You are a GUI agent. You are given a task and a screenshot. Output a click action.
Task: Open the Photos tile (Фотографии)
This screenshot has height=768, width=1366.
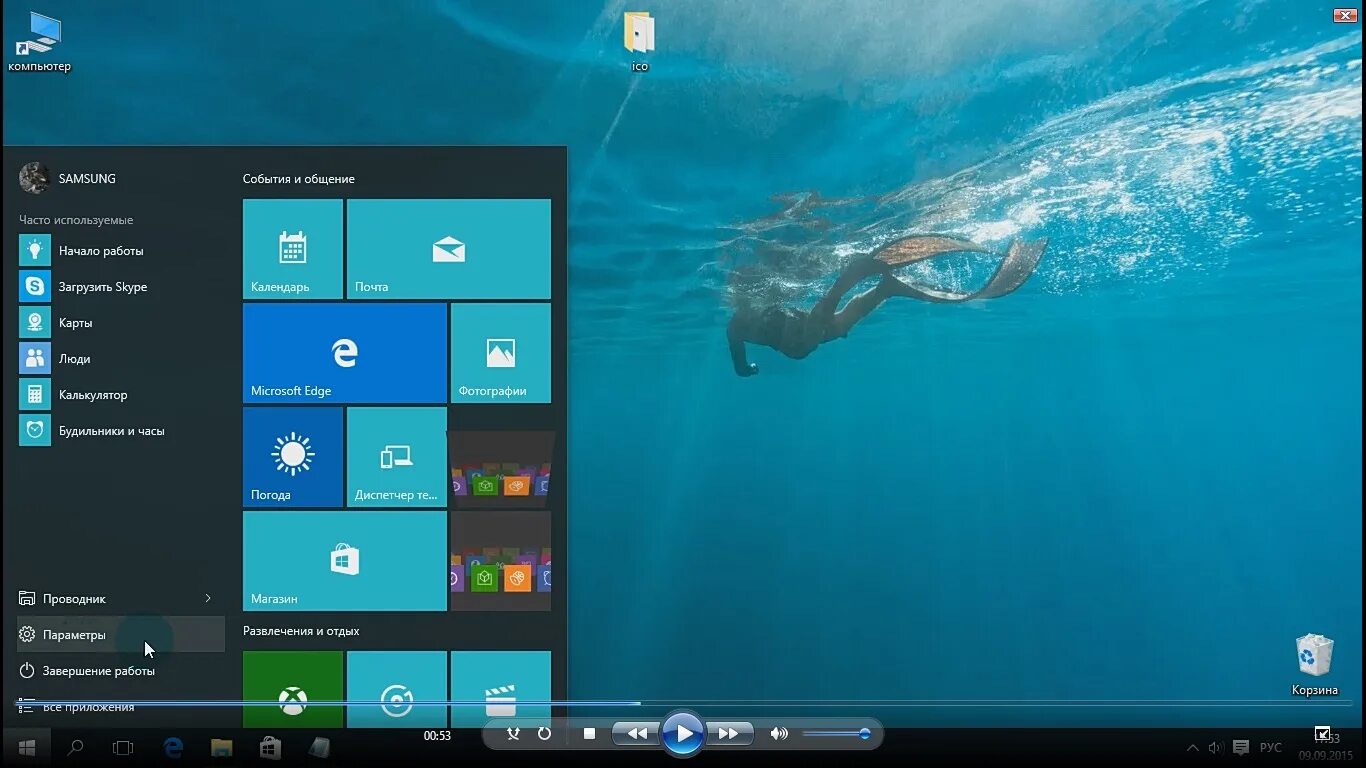tap(501, 353)
